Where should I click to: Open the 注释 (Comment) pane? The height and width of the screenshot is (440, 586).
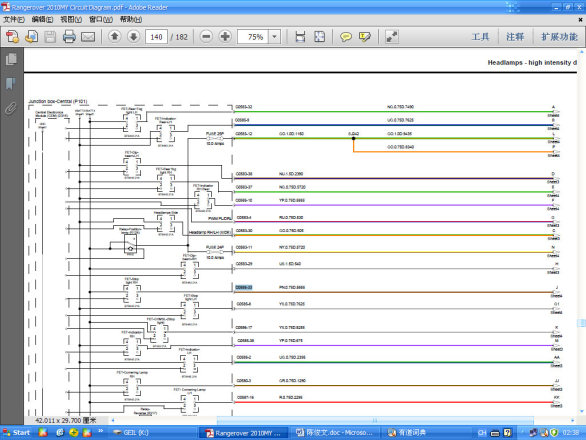click(515, 37)
